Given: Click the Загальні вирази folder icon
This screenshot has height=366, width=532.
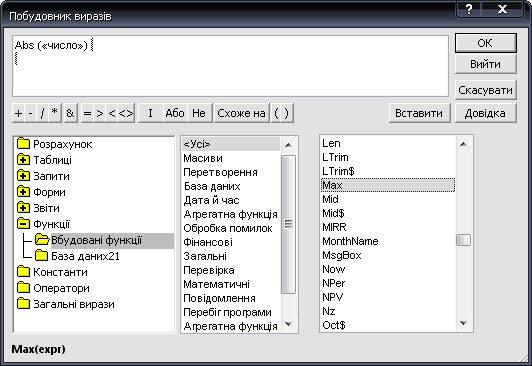Looking at the screenshot, I should point(23,304).
